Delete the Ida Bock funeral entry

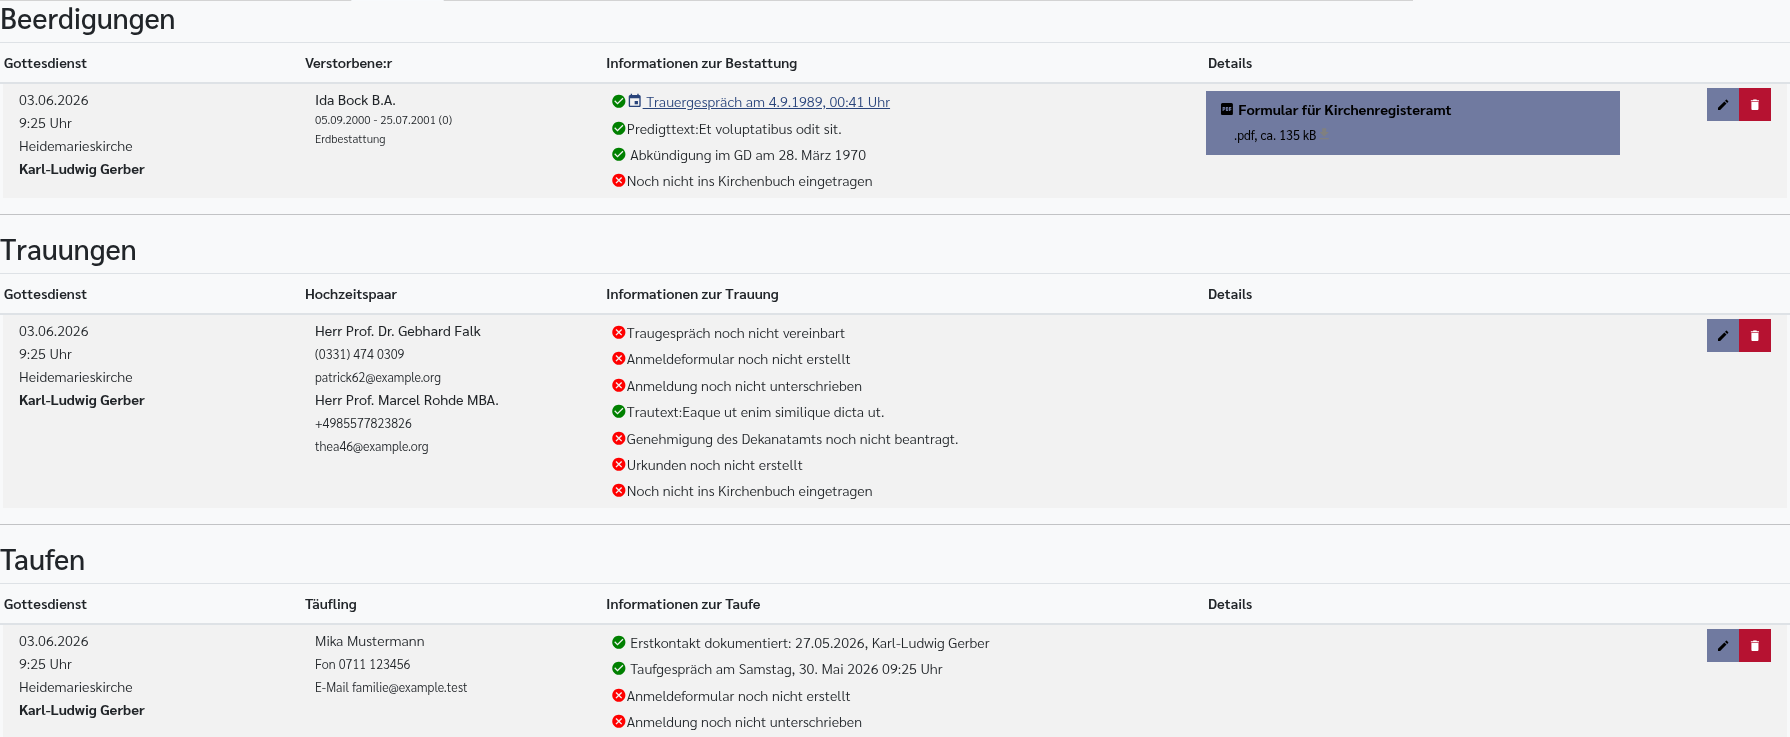1755,105
